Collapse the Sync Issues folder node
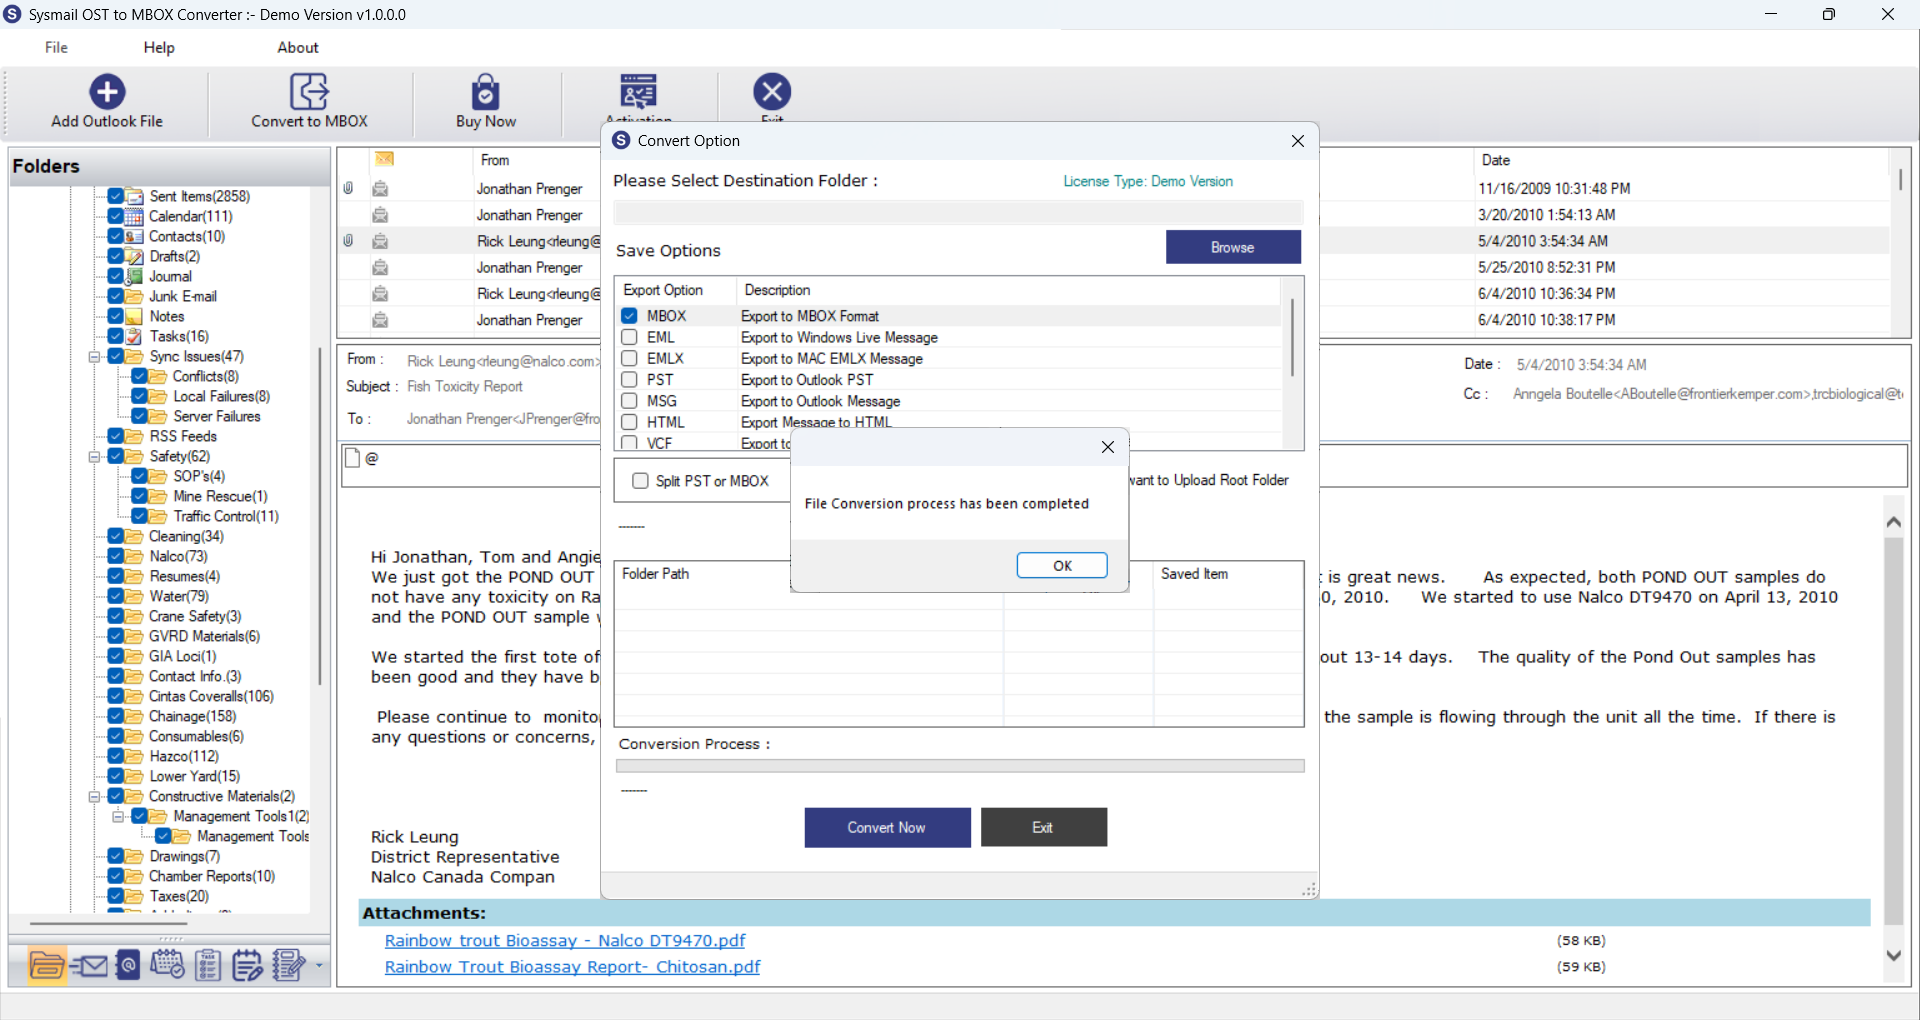The width and height of the screenshot is (1920, 1020). tap(94, 356)
